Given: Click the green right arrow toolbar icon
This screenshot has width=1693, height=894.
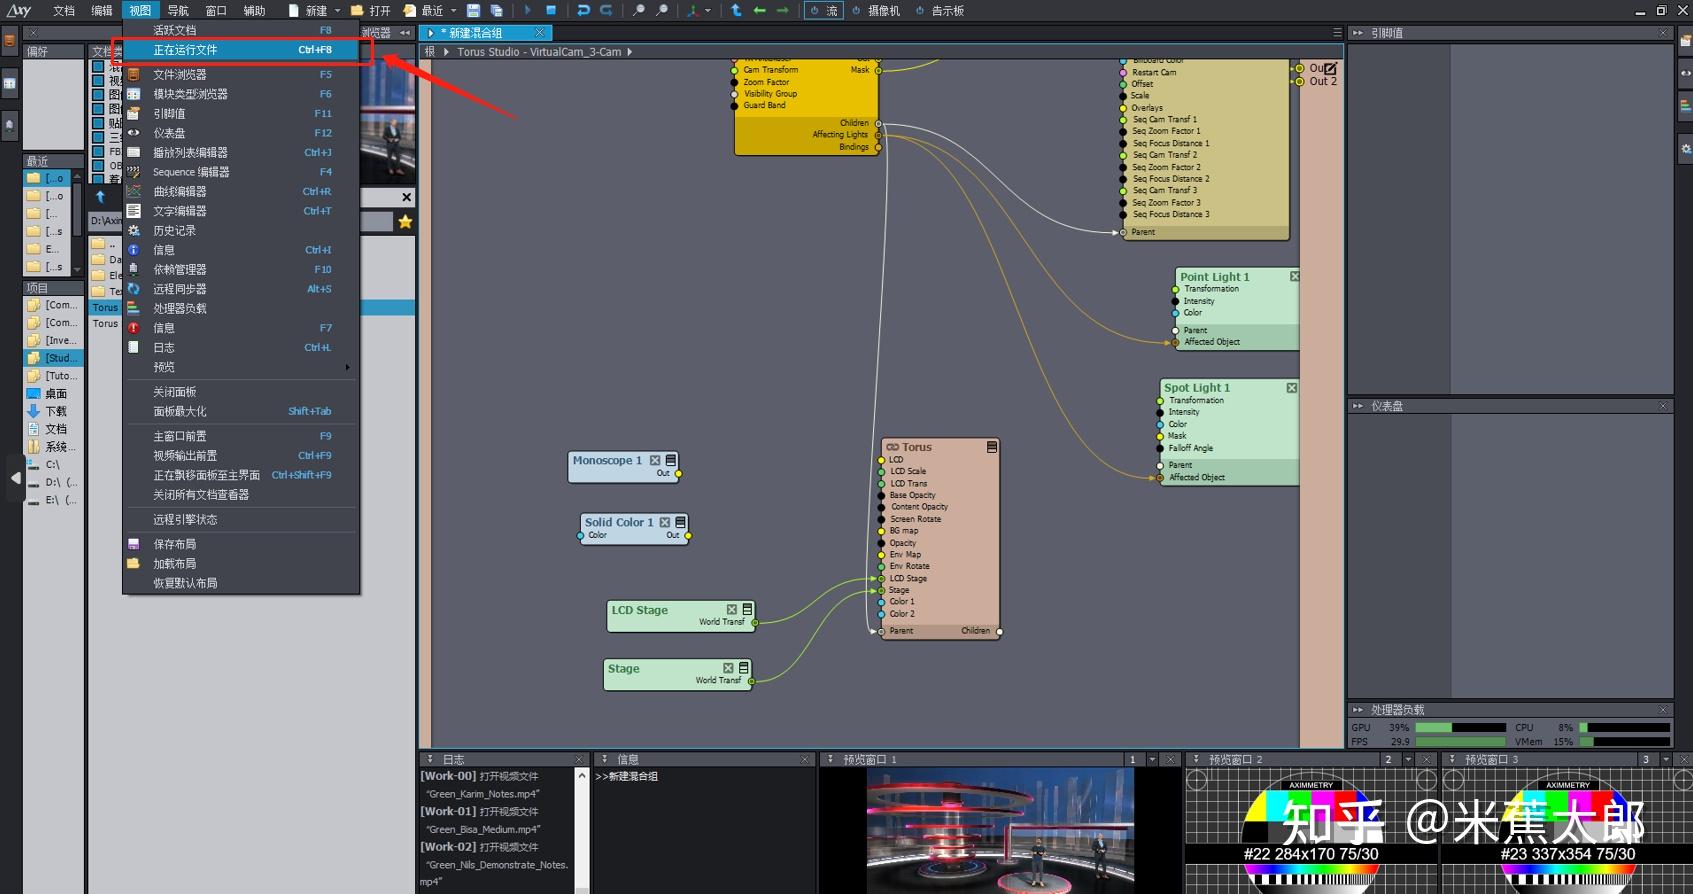Looking at the screenshot, I should (782, 10).
